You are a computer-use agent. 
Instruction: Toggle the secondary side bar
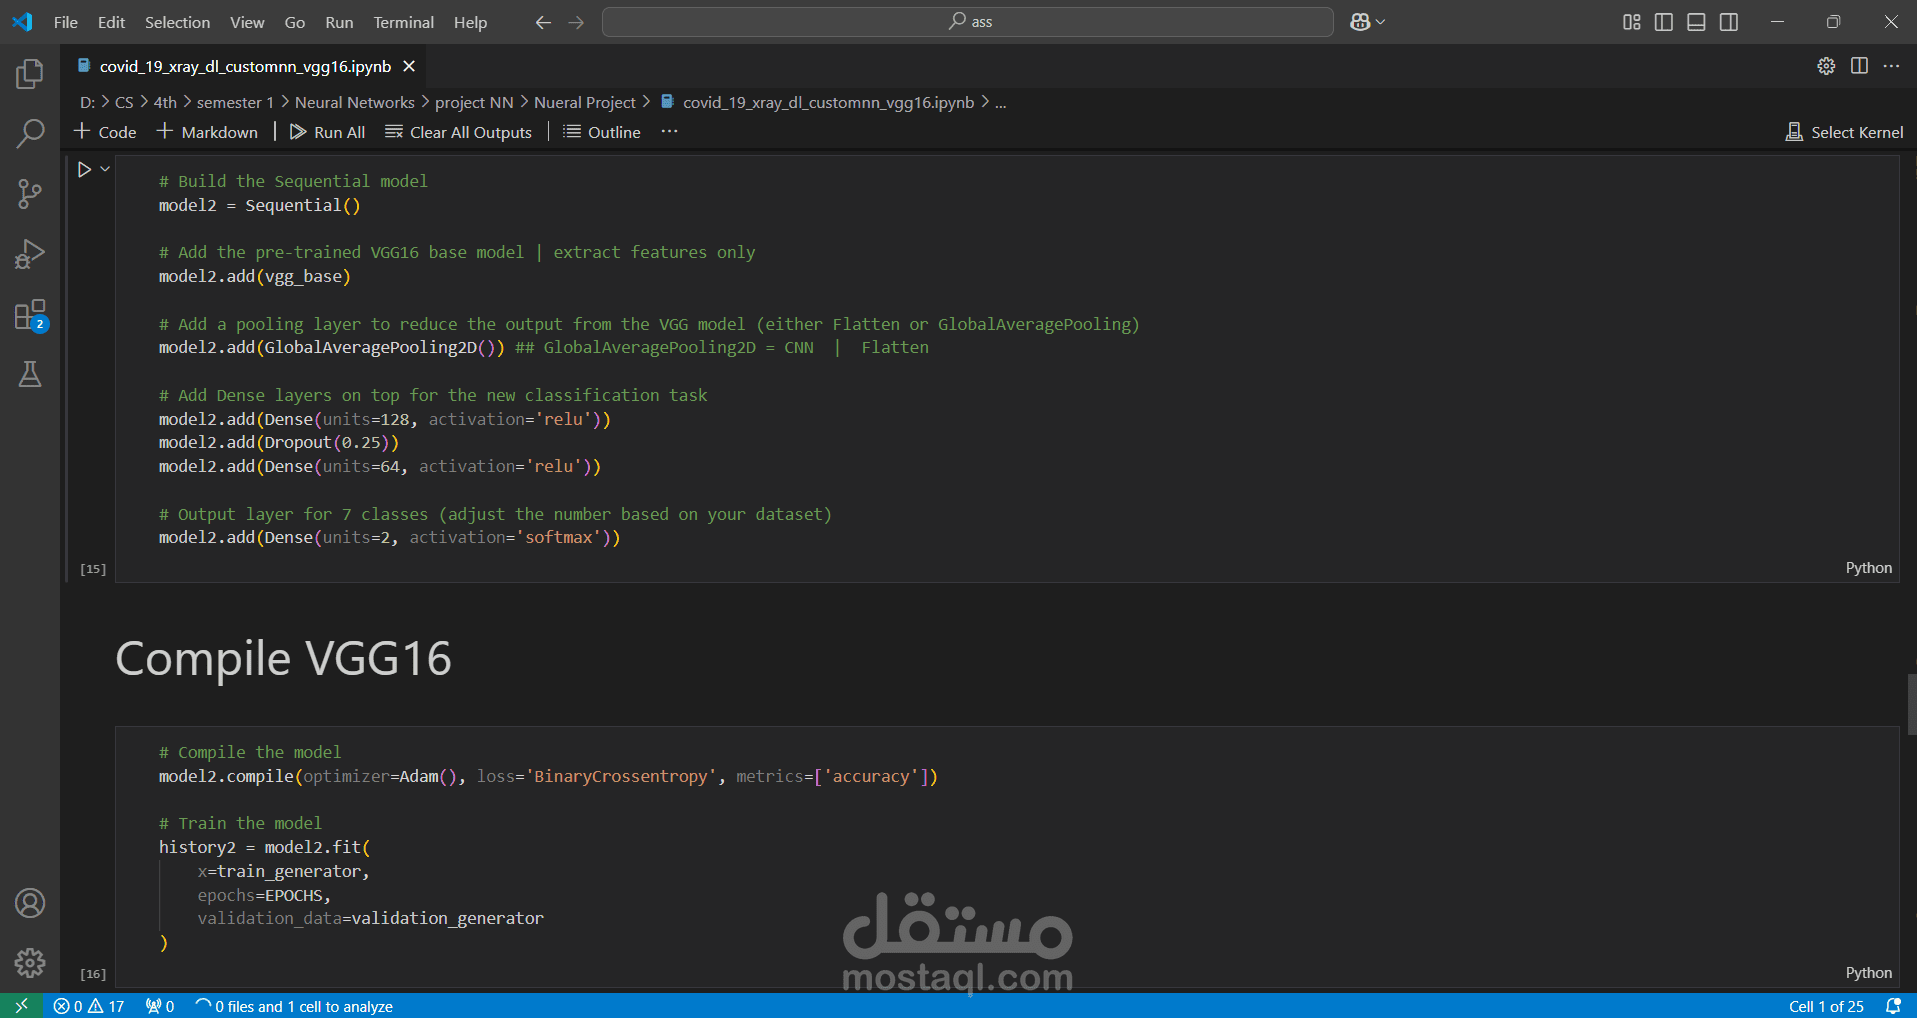1729,22
